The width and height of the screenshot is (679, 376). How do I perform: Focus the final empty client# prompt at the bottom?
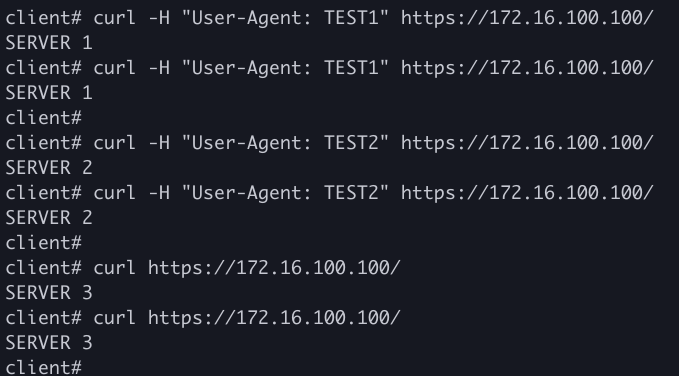click(43, 367)
